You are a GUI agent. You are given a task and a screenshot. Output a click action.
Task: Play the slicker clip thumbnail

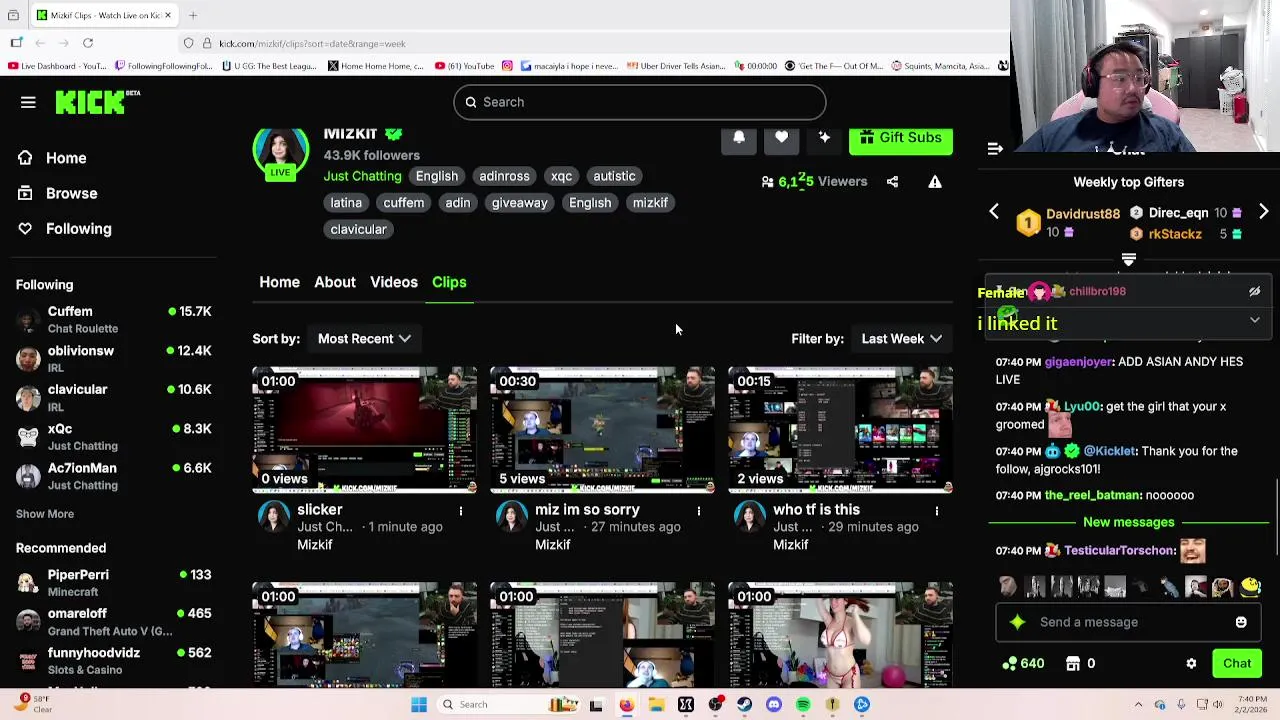click(365, 430)
